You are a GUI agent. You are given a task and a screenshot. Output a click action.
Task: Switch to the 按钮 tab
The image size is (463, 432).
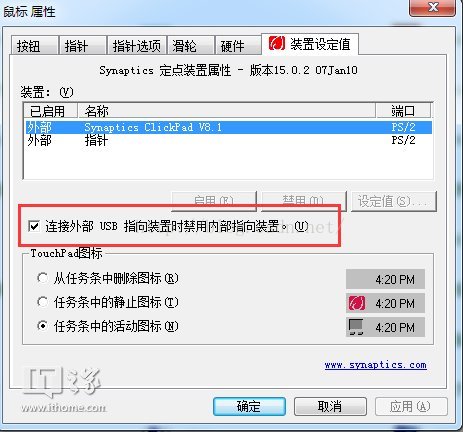point(34,45)
